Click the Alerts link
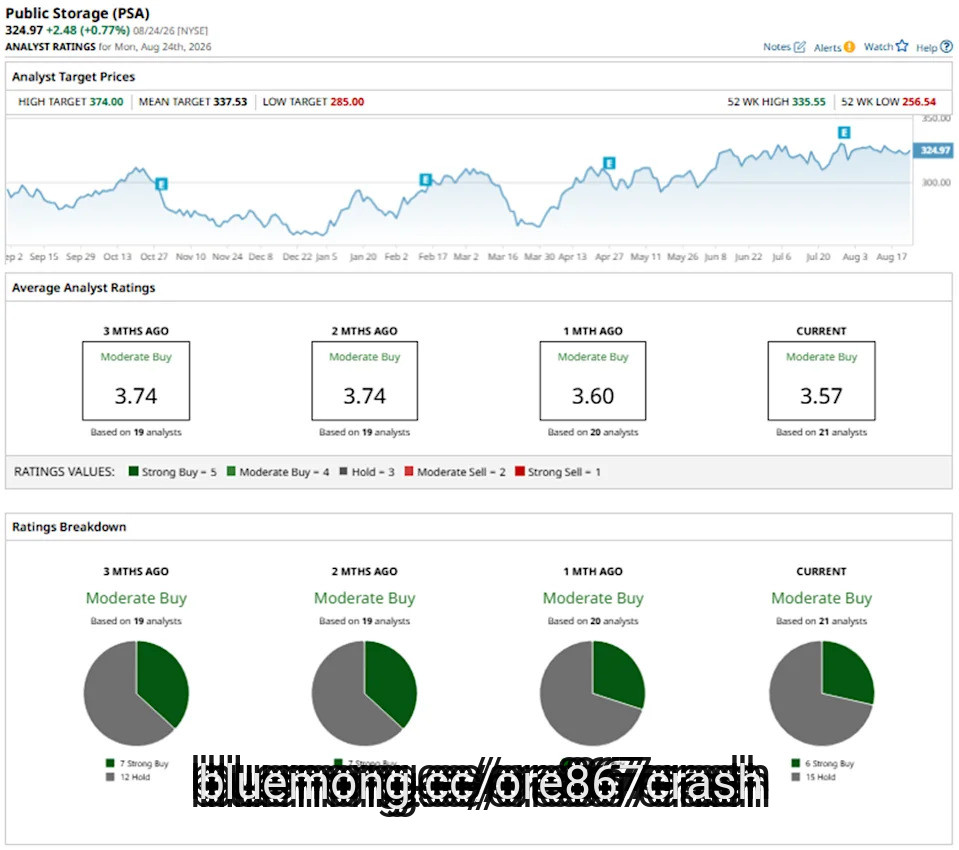The height and width of the screenshot is (850, 959). (x=828, y=48)
